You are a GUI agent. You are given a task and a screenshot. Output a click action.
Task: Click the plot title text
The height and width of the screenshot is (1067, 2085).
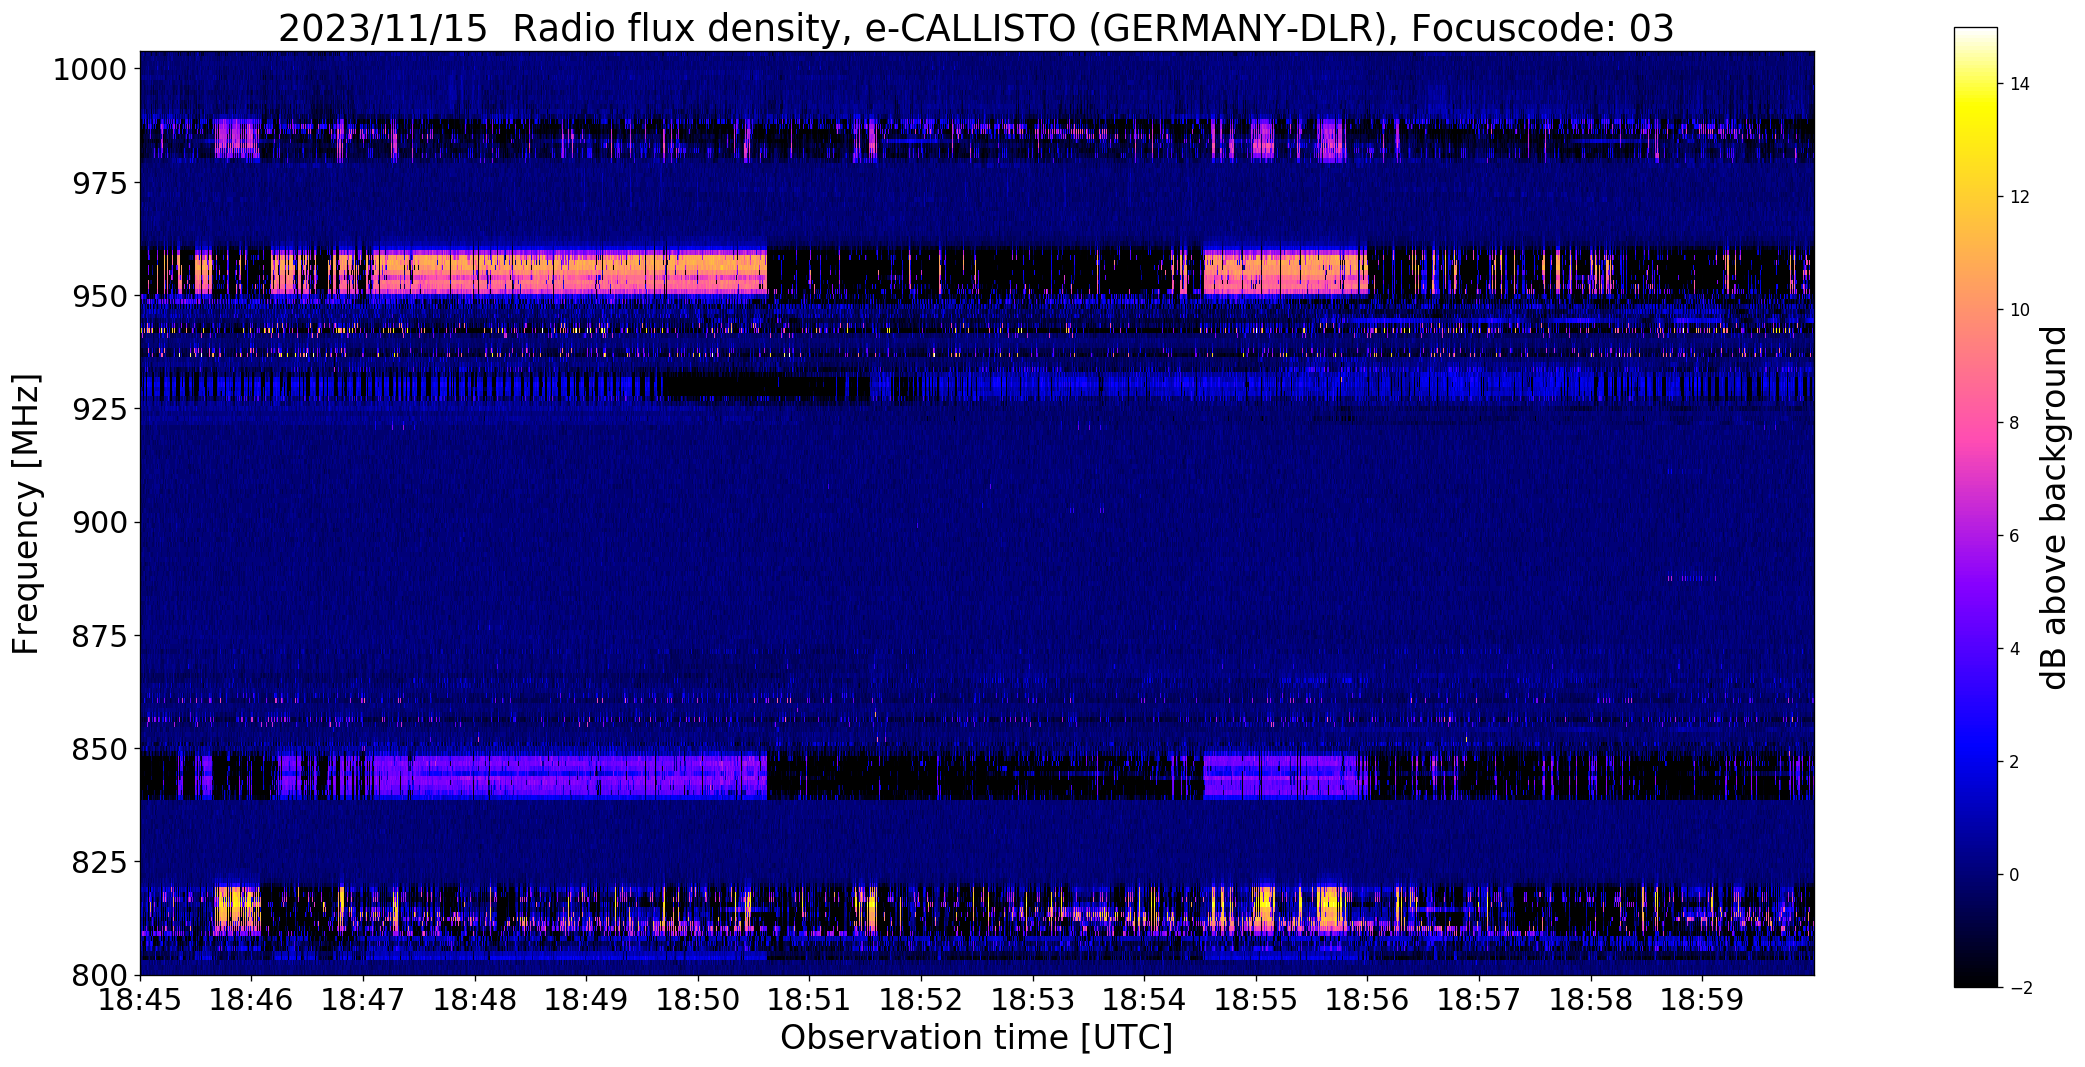[x=976, y=28]
